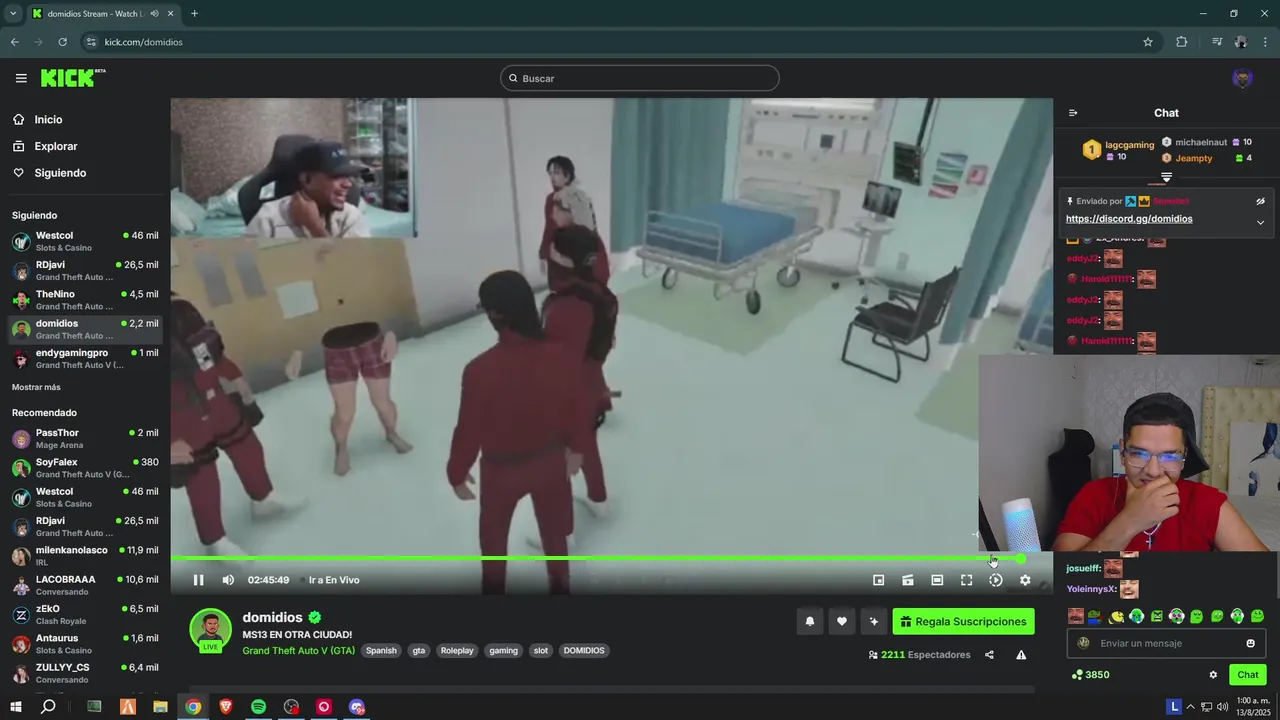Open endygamingpro channel in sidebar

click(84, 359)
